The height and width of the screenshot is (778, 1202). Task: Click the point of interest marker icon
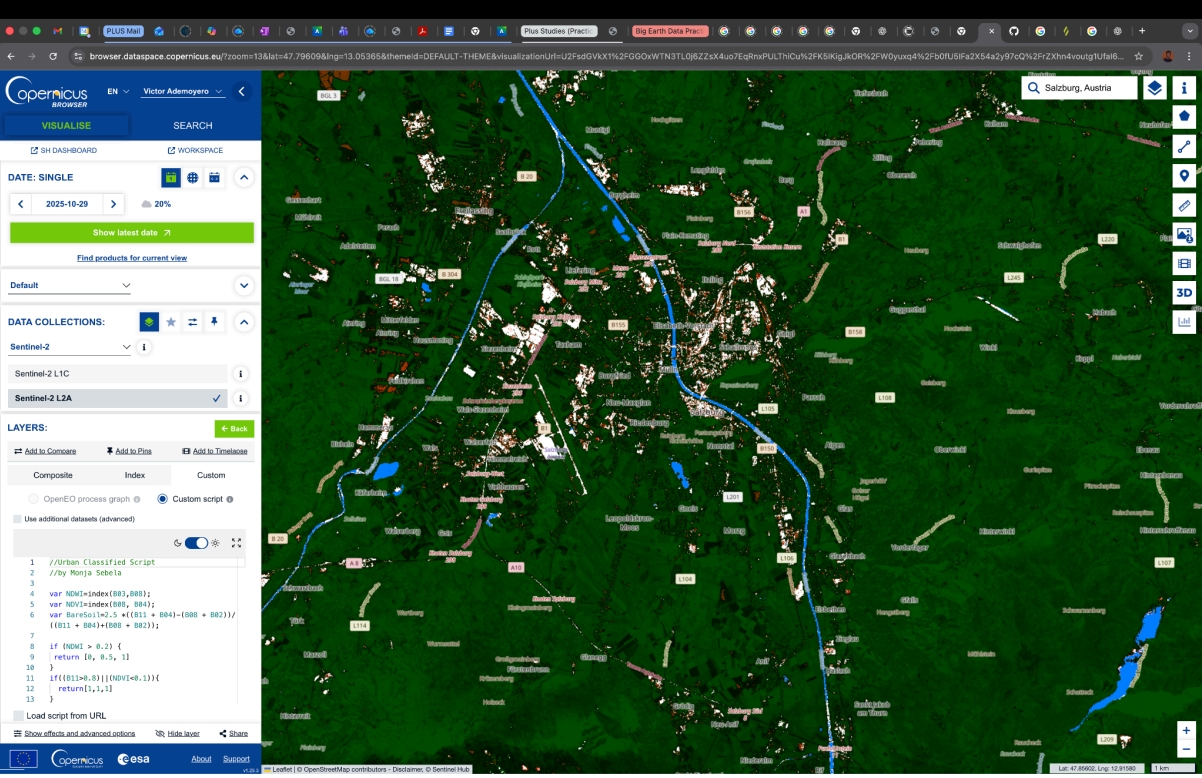(x=1184, y=176)
